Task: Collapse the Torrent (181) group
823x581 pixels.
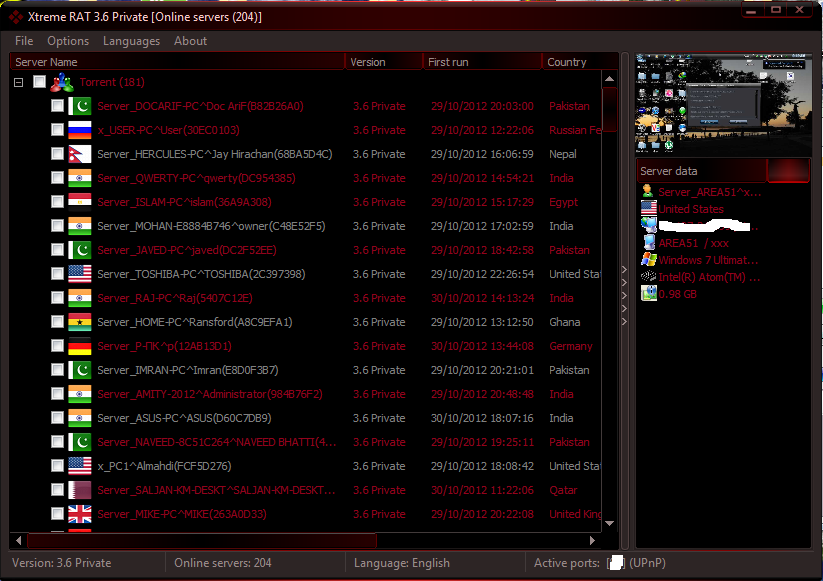Action: point(18,82)
